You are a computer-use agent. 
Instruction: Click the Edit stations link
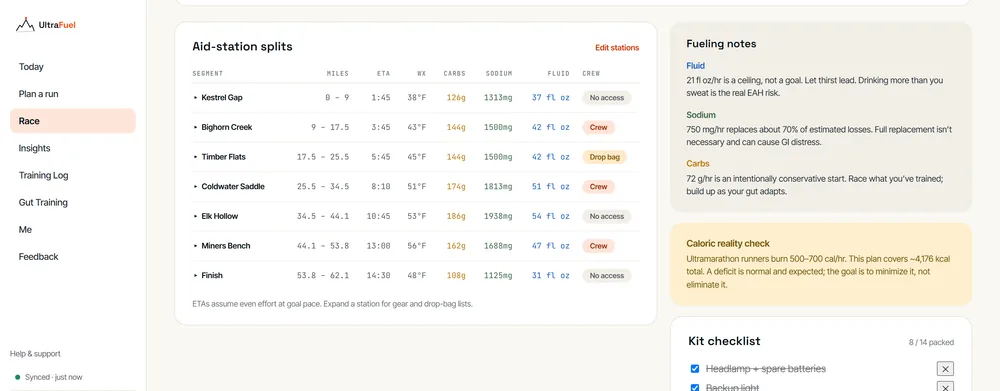coord(617,48)
